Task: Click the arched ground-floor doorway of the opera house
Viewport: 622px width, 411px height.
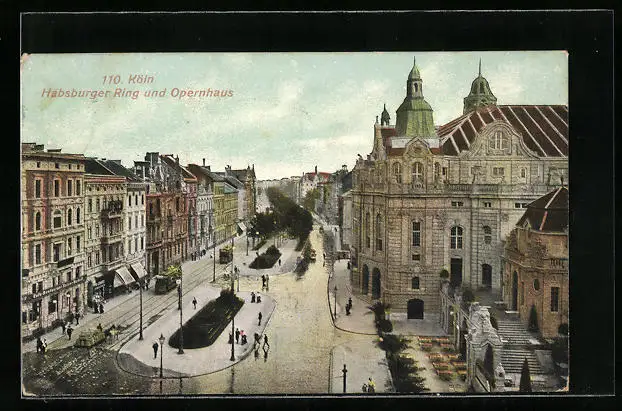Action: point(415,309)
